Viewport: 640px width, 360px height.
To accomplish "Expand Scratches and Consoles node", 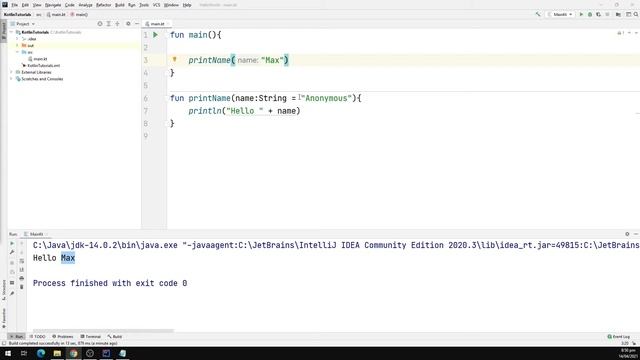I will (11, 79).
